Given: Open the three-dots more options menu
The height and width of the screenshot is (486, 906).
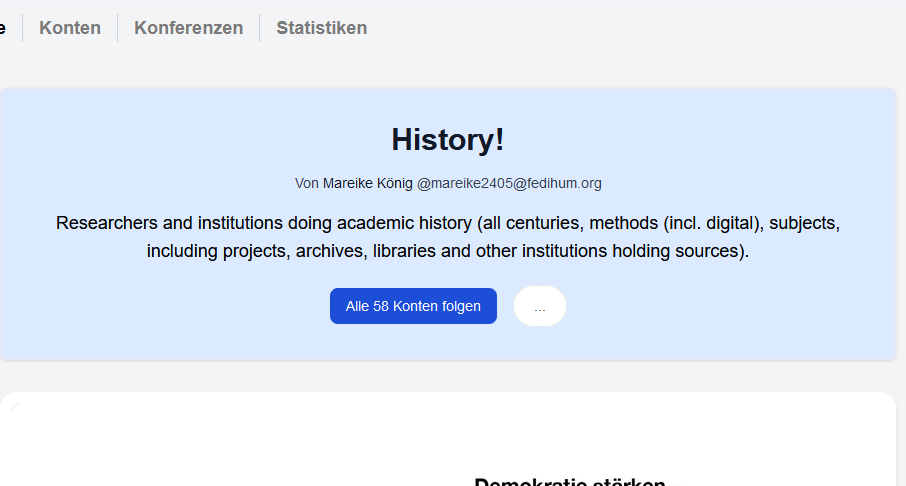Looking at the screenshot, I should 540,306.
